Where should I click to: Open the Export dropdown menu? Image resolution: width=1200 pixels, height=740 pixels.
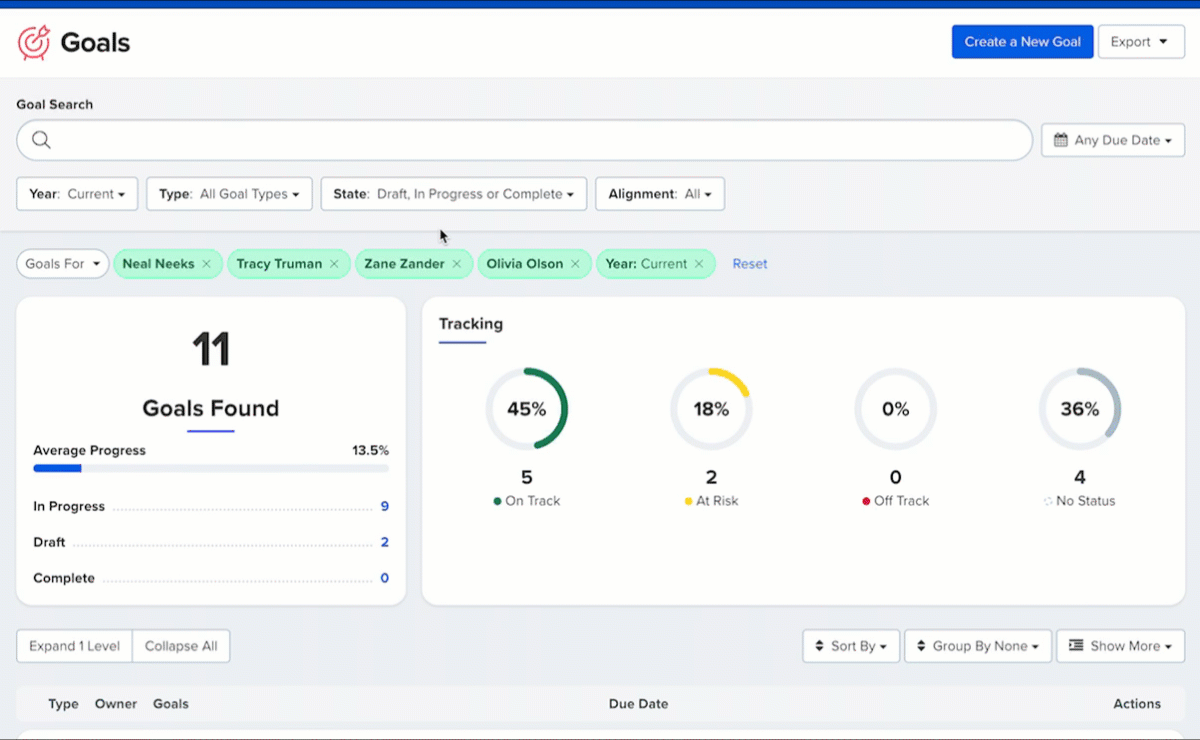pyautogui.click(x=1140, y=42)
